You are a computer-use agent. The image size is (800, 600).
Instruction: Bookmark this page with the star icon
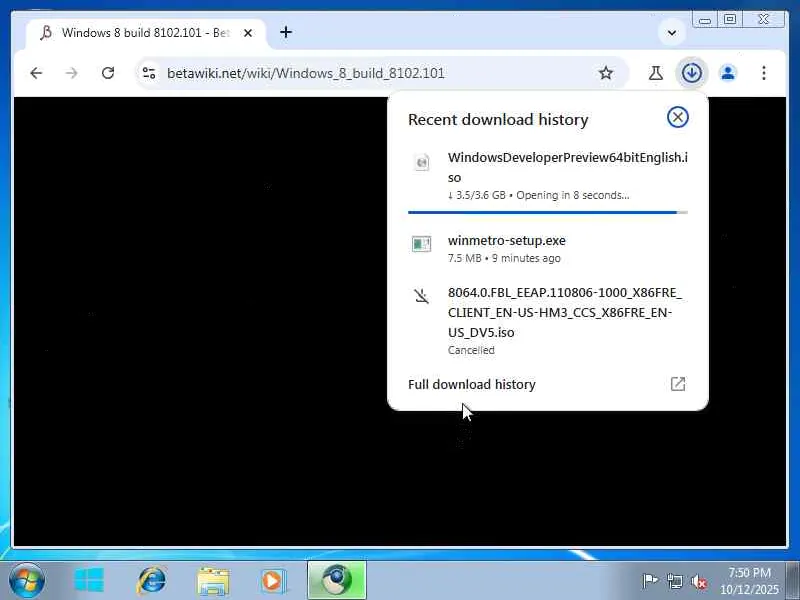[606, 73]
